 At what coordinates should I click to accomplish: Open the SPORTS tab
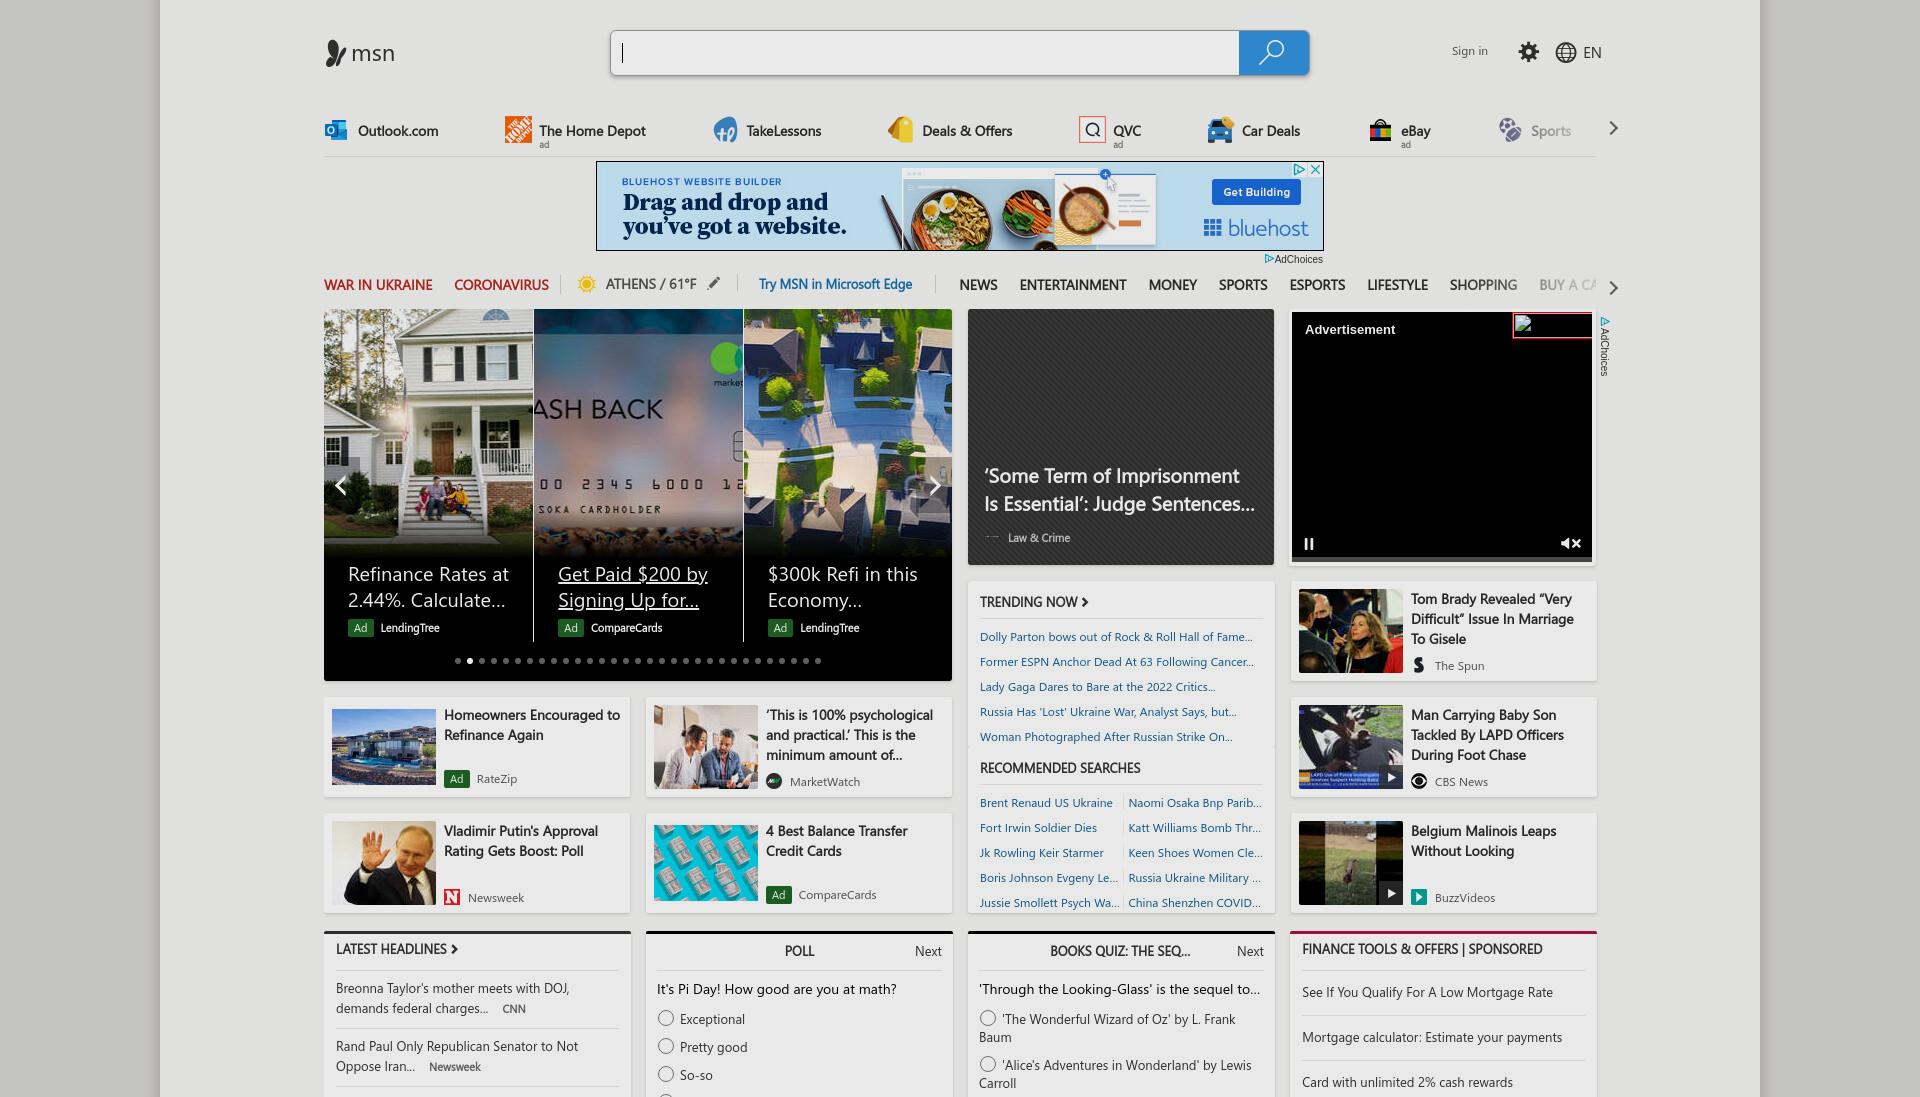1243,285
